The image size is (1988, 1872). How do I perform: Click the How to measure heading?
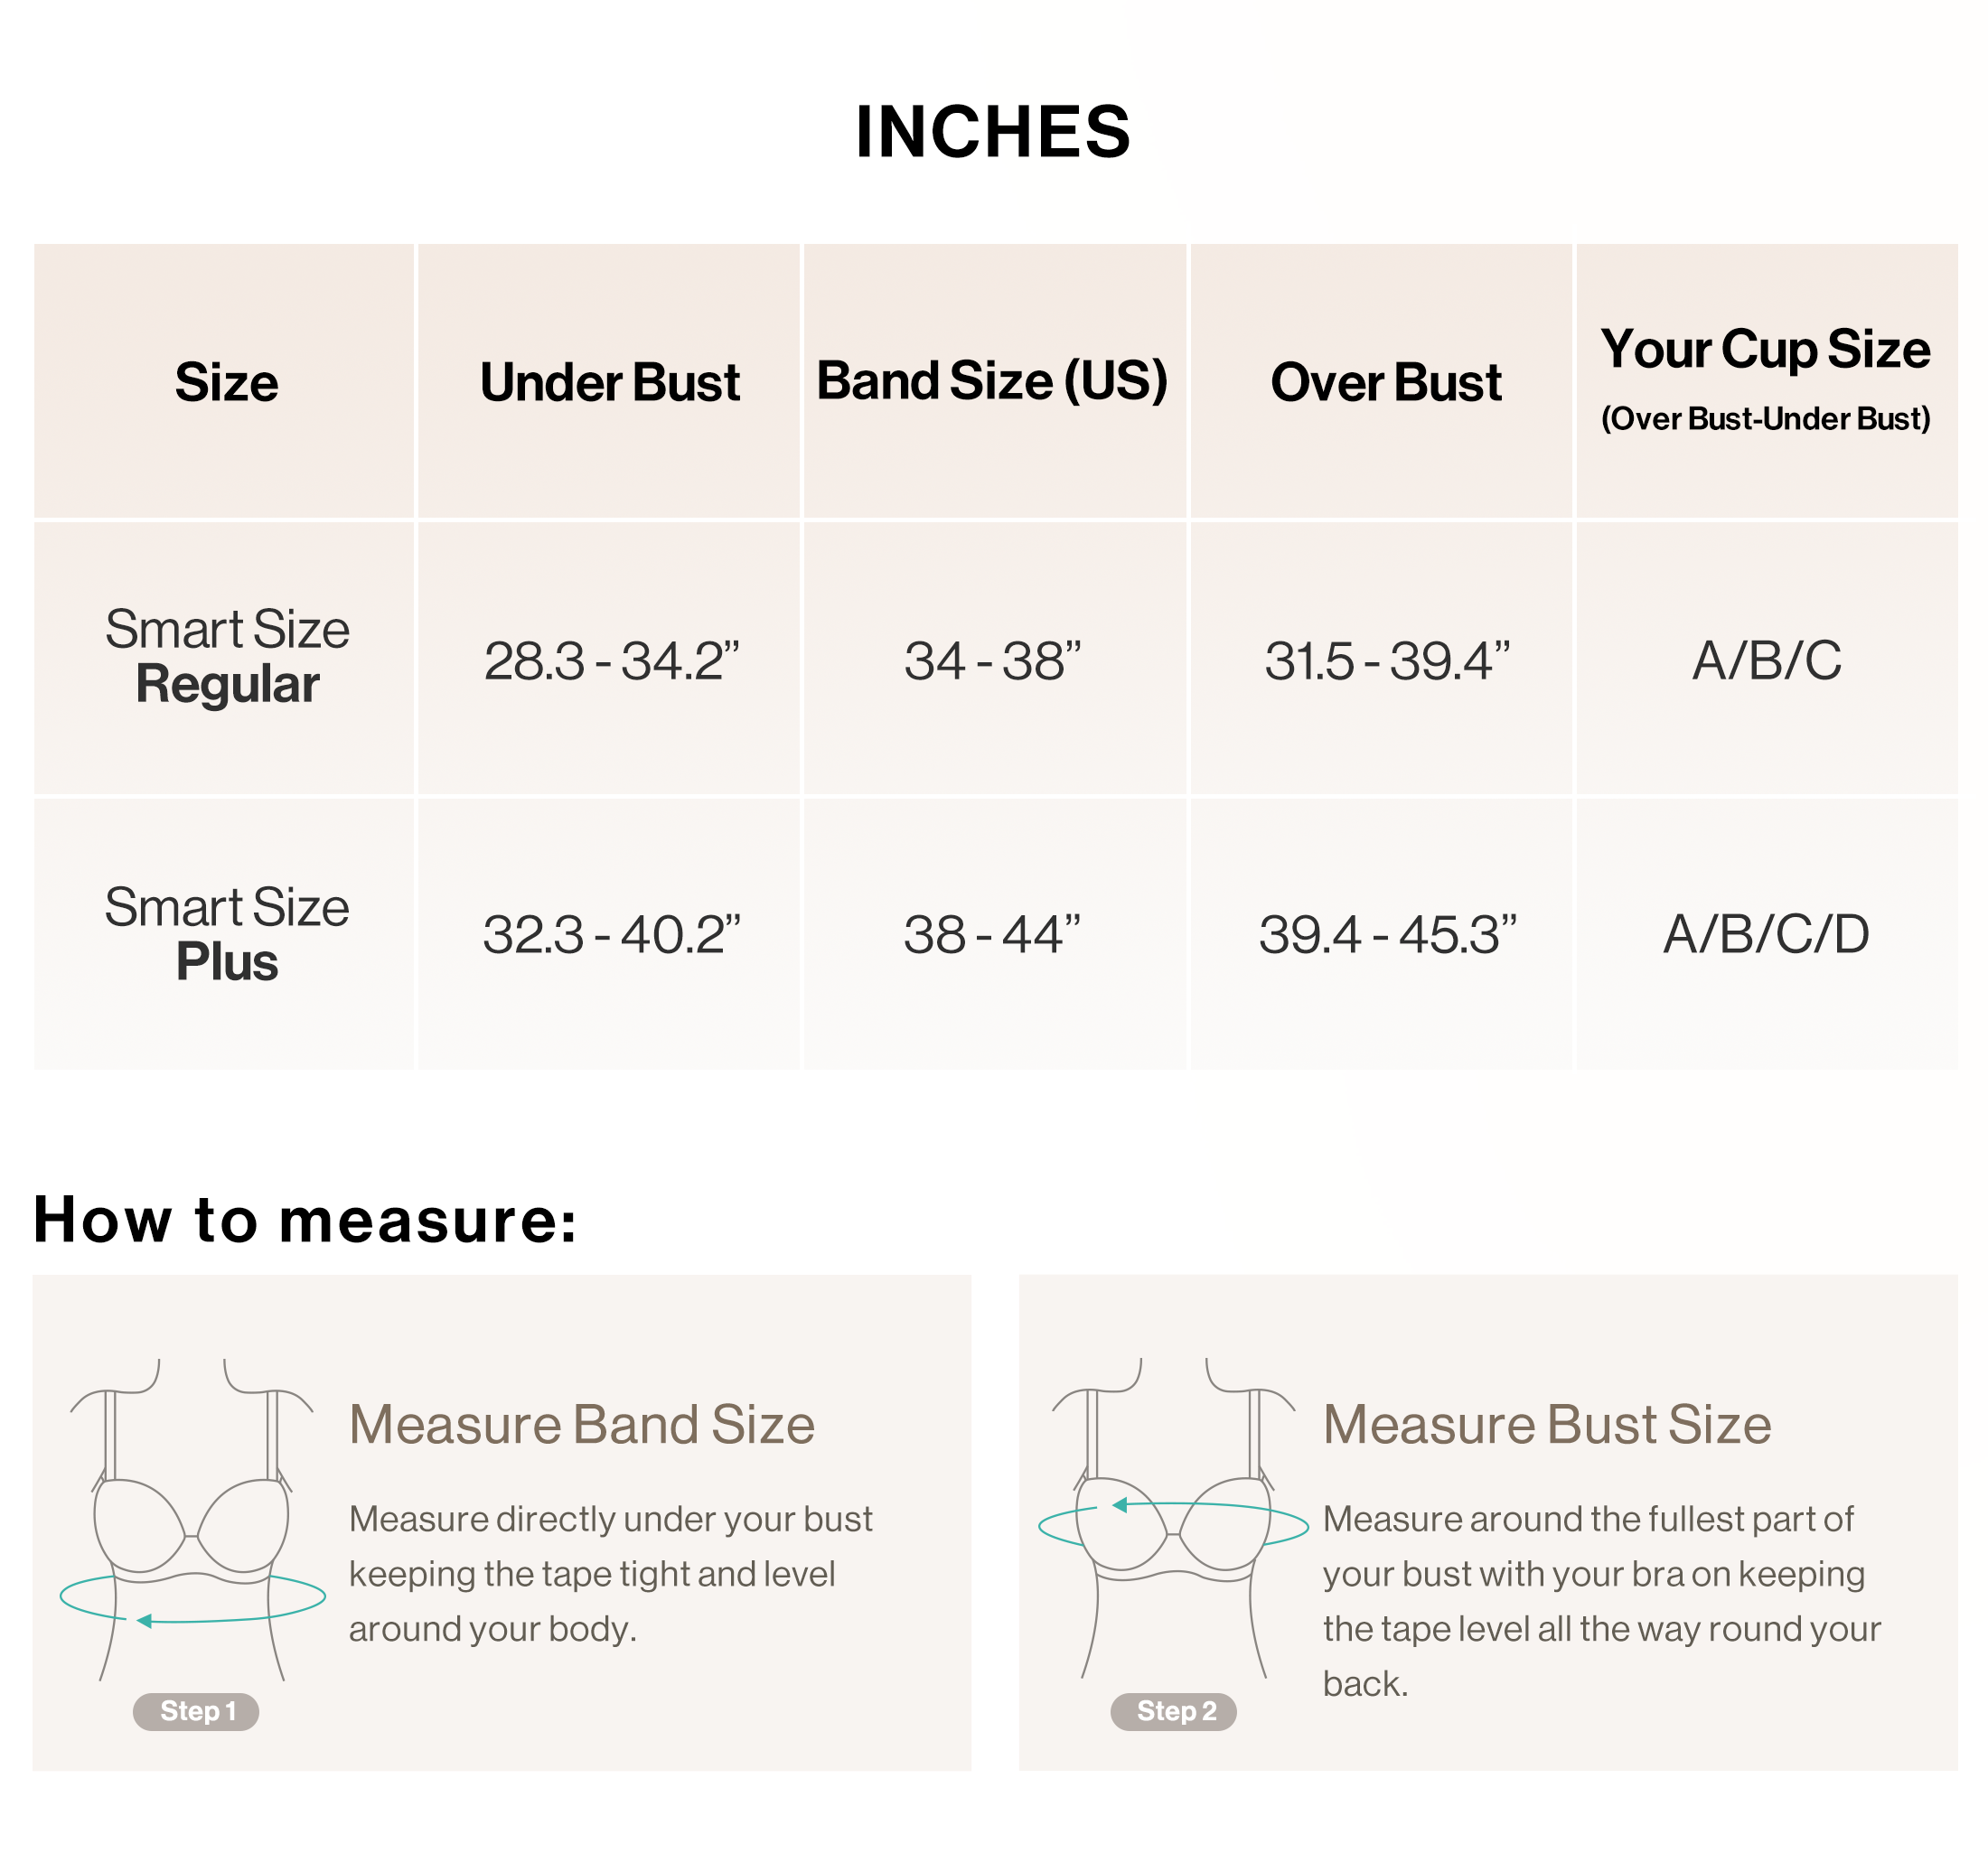click(x=306, y=1219)
